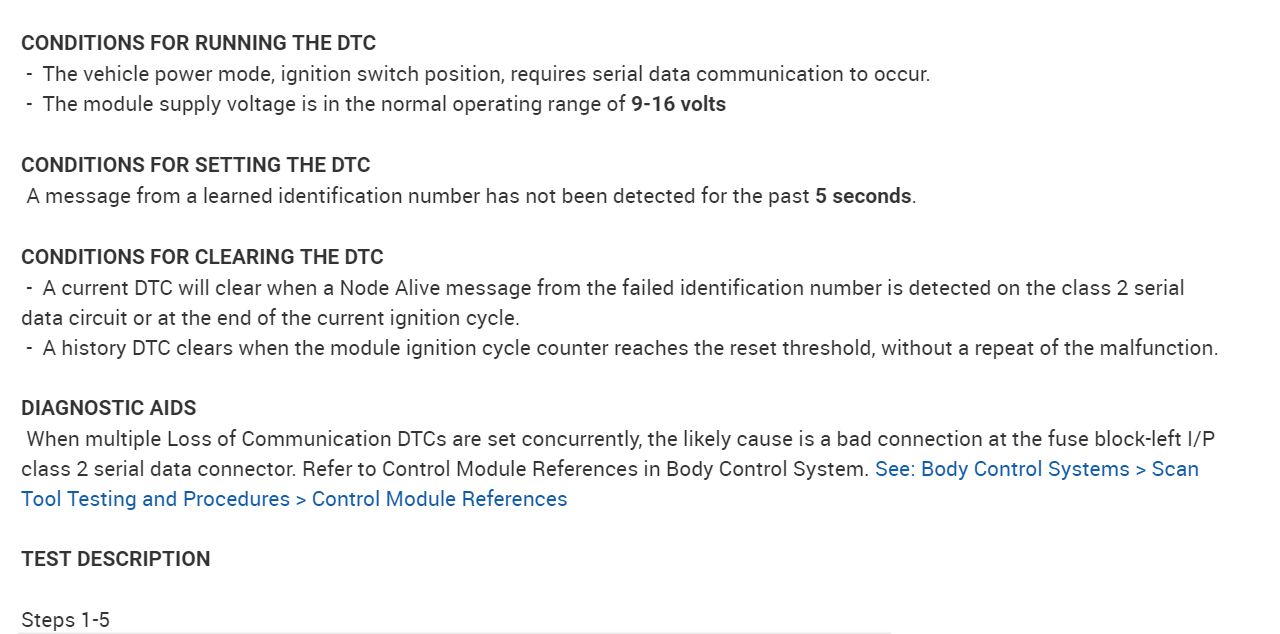Click the 'Control Module References' link text
Screen dimensions: 1280x634
point(439,499)
